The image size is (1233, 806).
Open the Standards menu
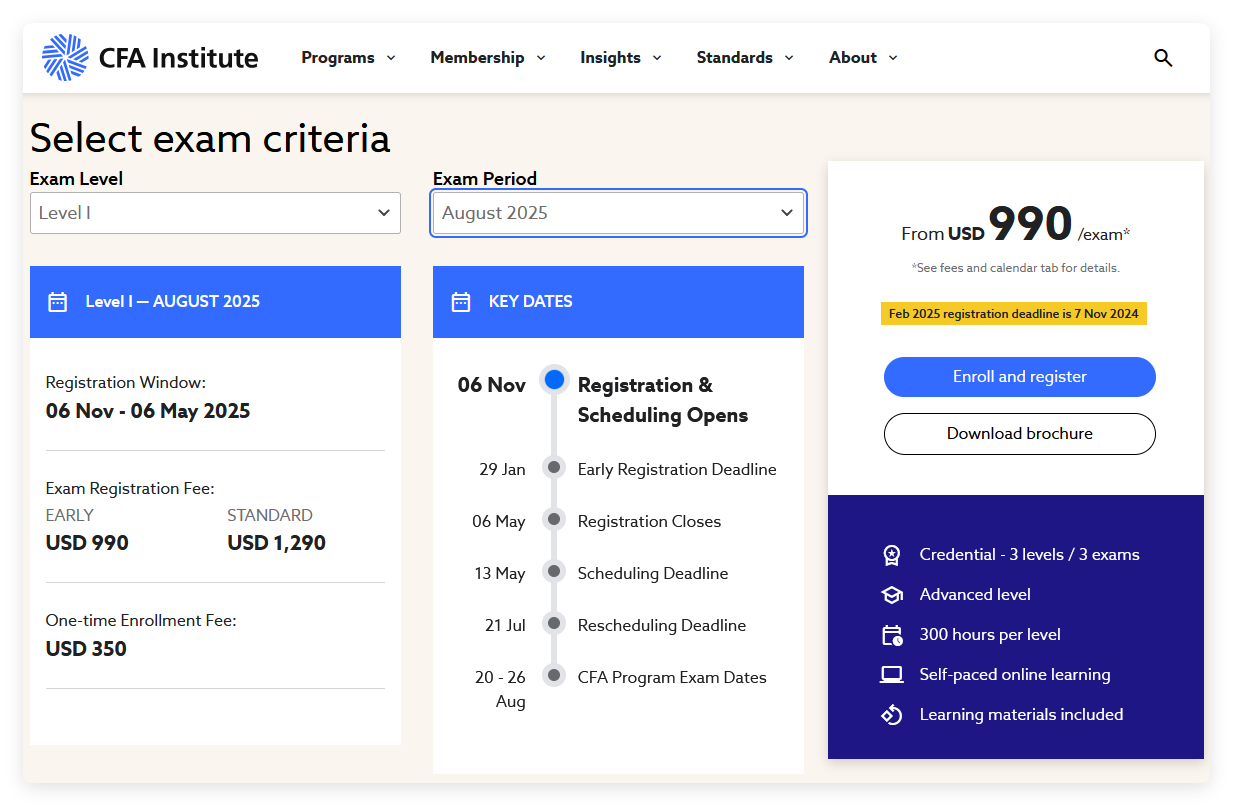tap(745, 58)
